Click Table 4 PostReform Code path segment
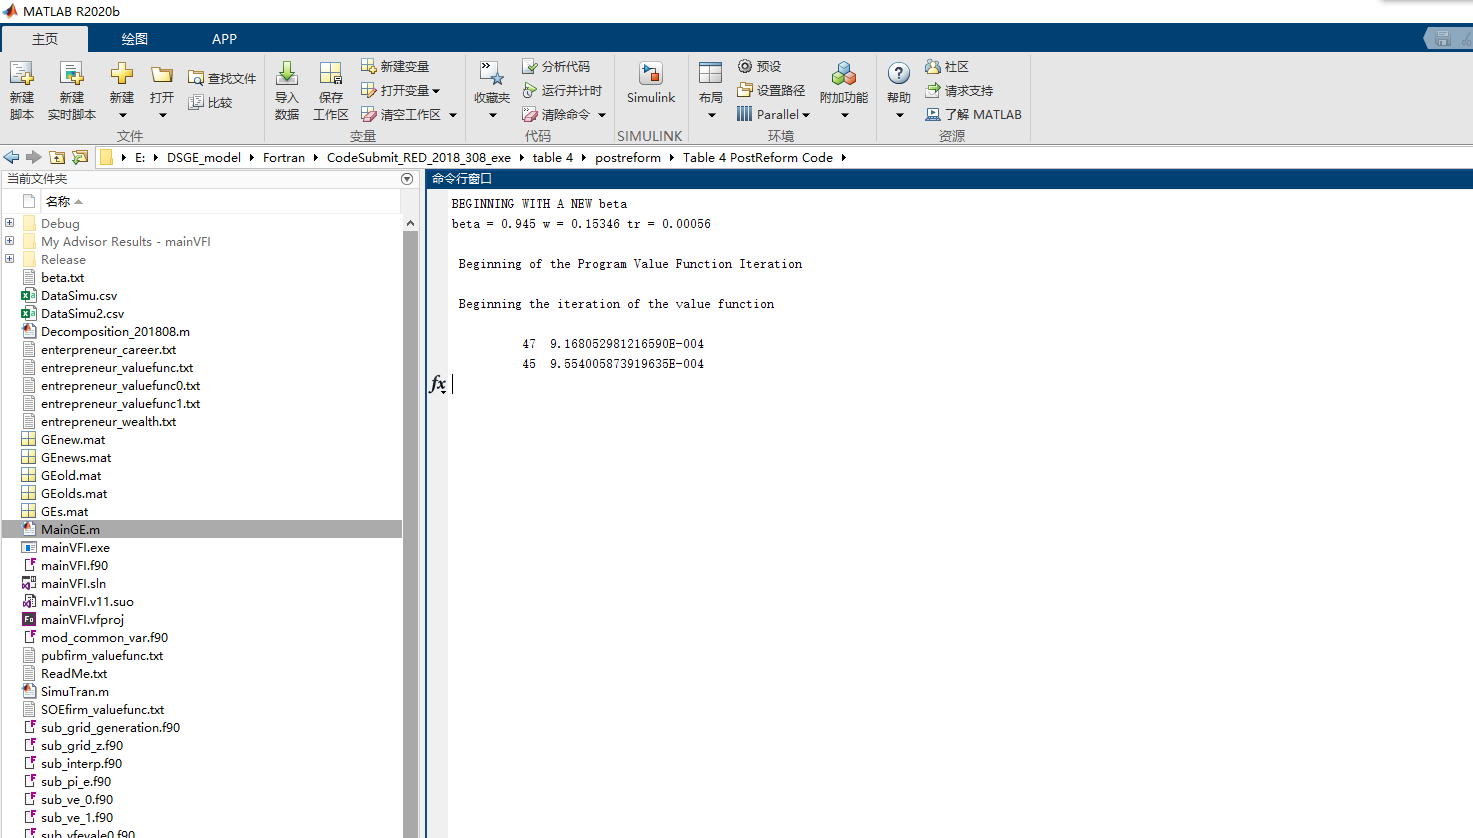 [758, 157]
